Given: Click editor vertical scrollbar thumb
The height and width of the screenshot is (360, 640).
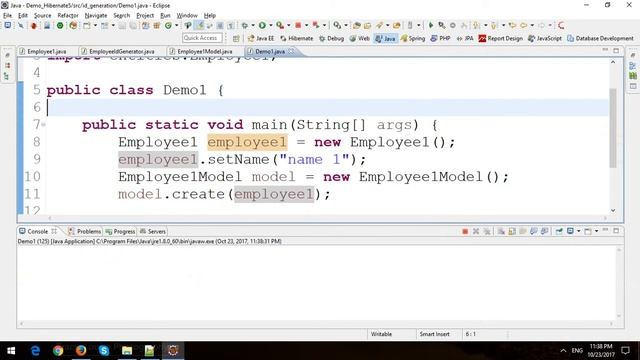Looking at the screenshot, I should pyautogui.click(x=613, y=128).
